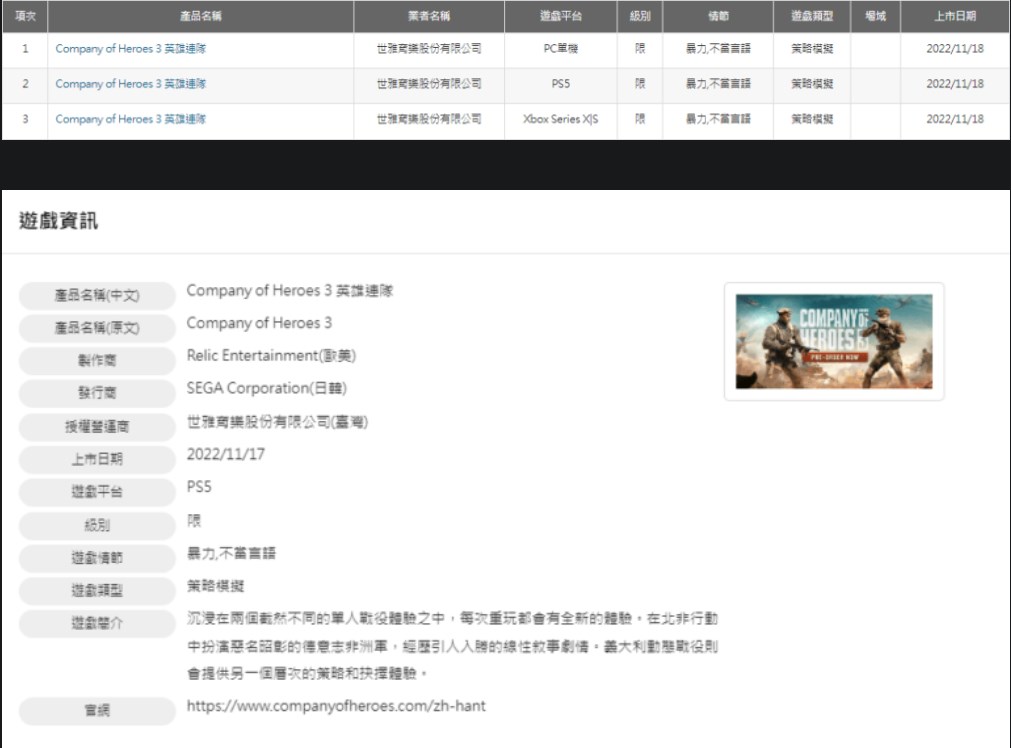Screen dimensions: 1011x748
Task: Select the 產品名稱(中文) field label
Action: click(x=97, y=296)
